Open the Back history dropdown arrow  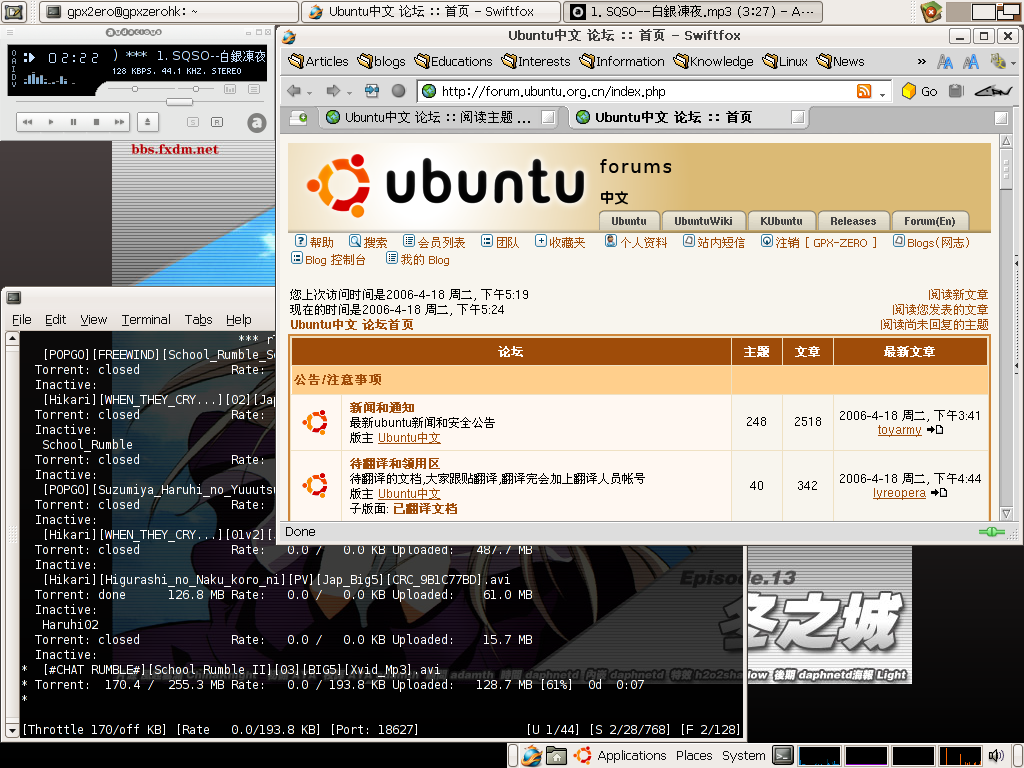point(310,93)
